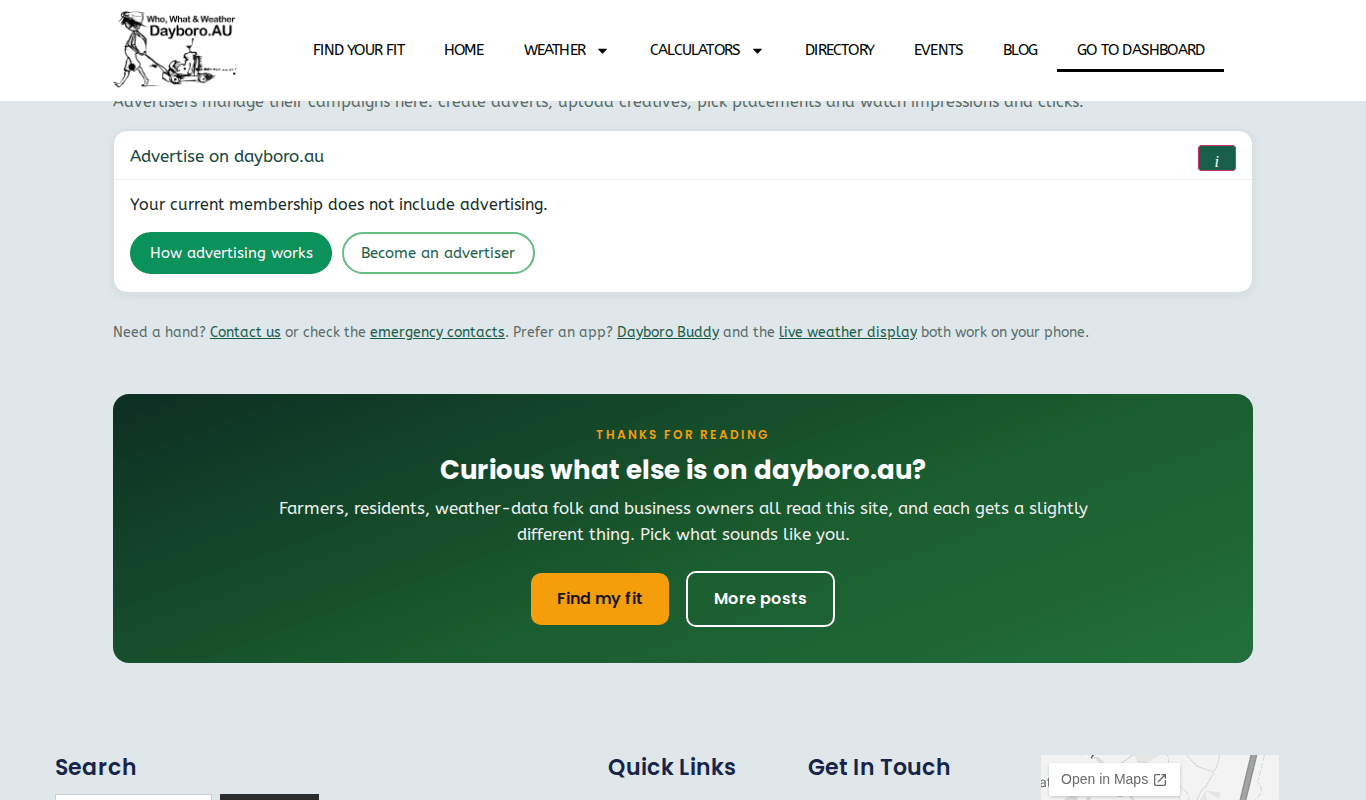Click the Become an advertiser button
Image resolution: width=1366 pixels, height=800 pixels.
click(x=438, y=253)
